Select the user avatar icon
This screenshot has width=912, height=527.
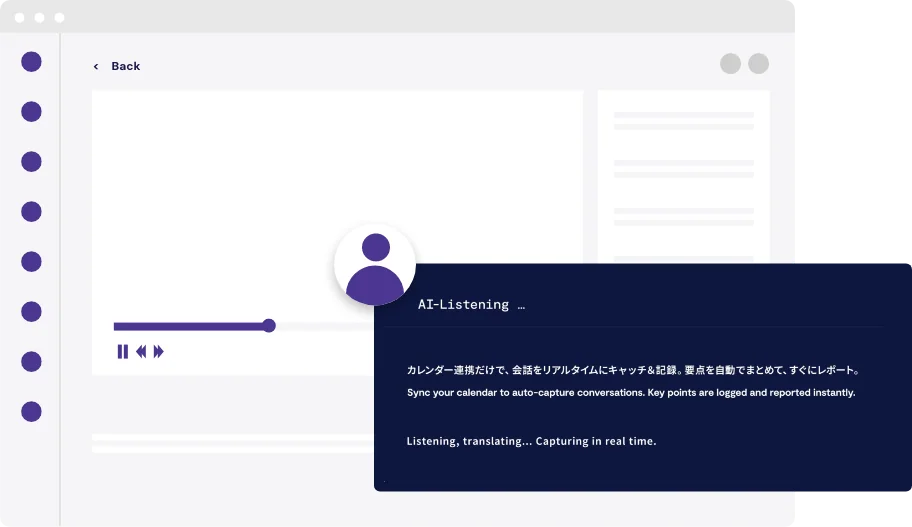[x=375, y=265]
